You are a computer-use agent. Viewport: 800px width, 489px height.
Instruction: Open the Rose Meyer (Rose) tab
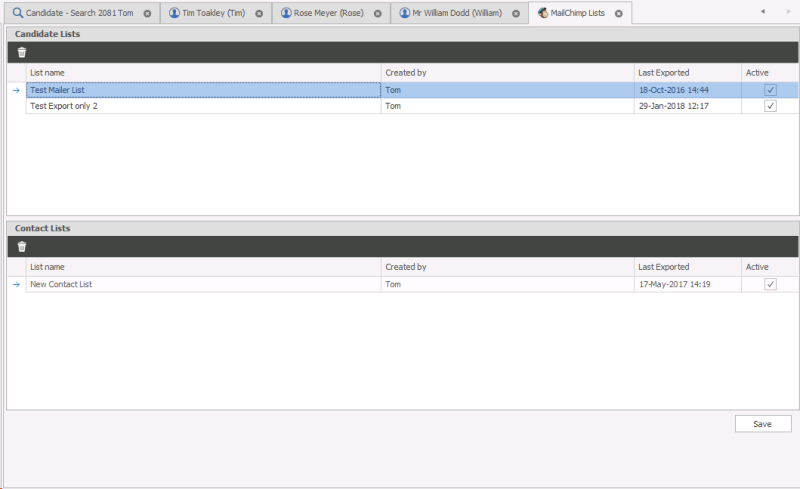point(320,14)
